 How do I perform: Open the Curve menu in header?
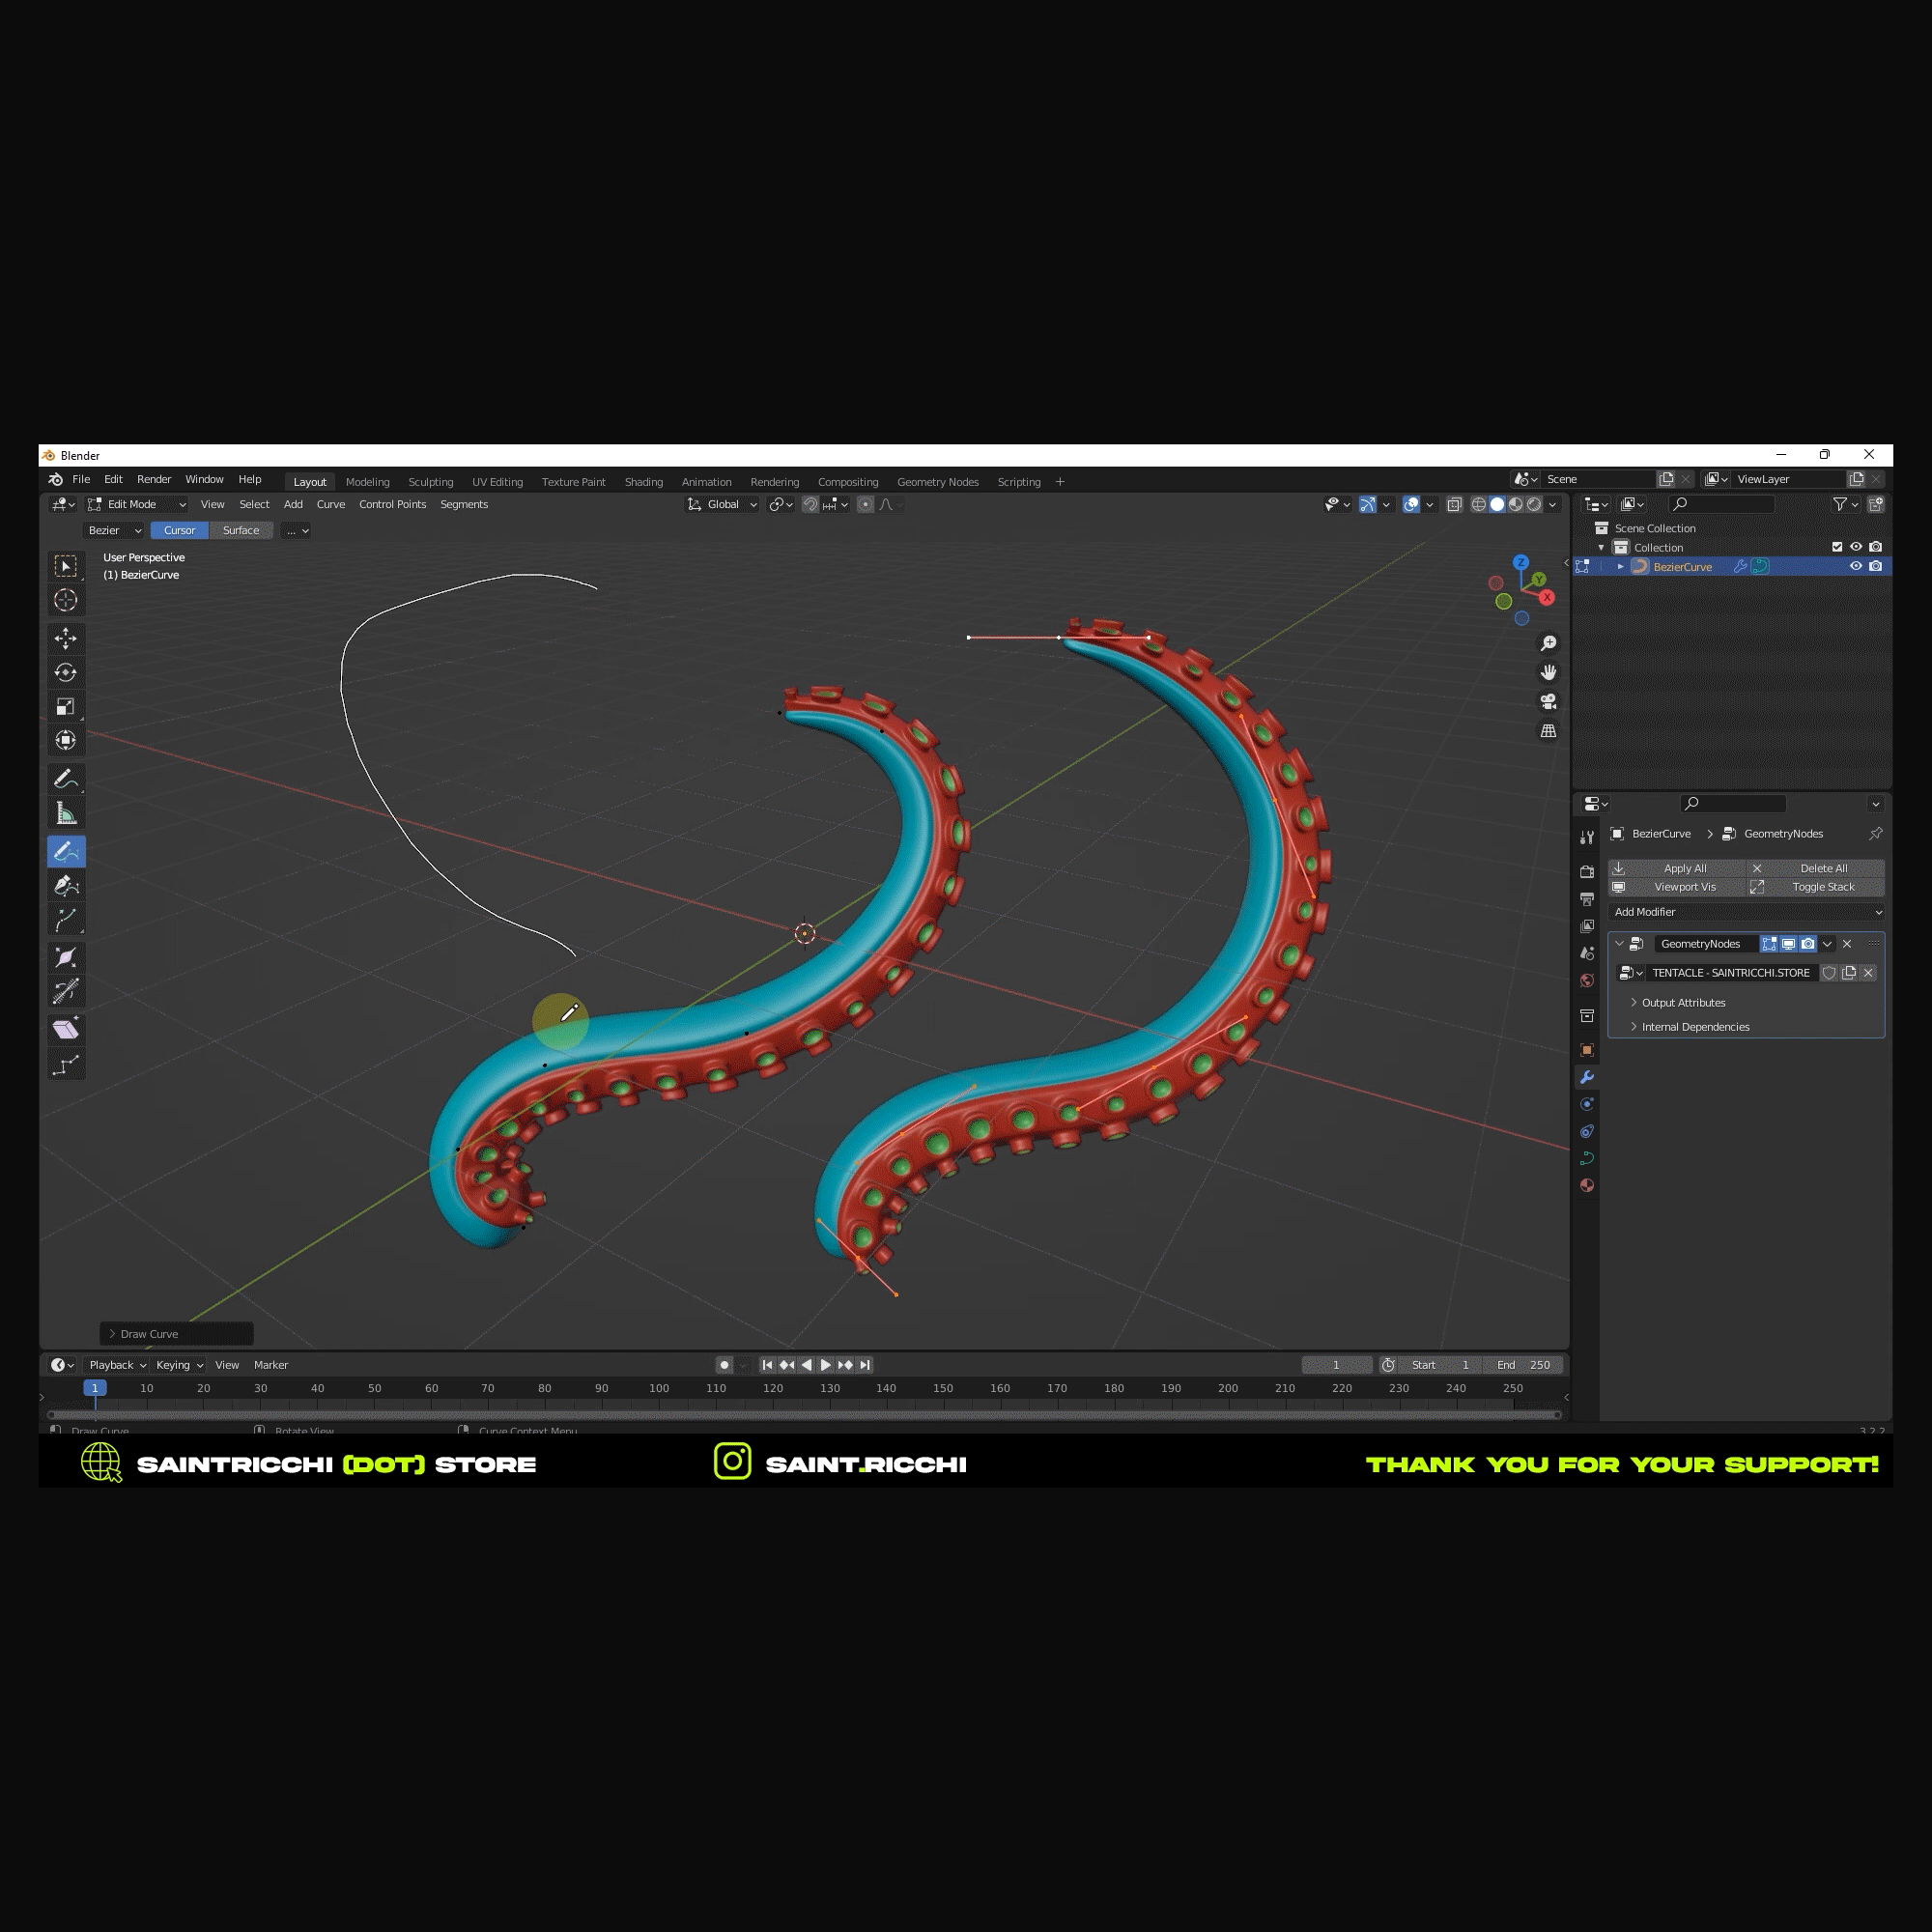(x=330, y=504)
